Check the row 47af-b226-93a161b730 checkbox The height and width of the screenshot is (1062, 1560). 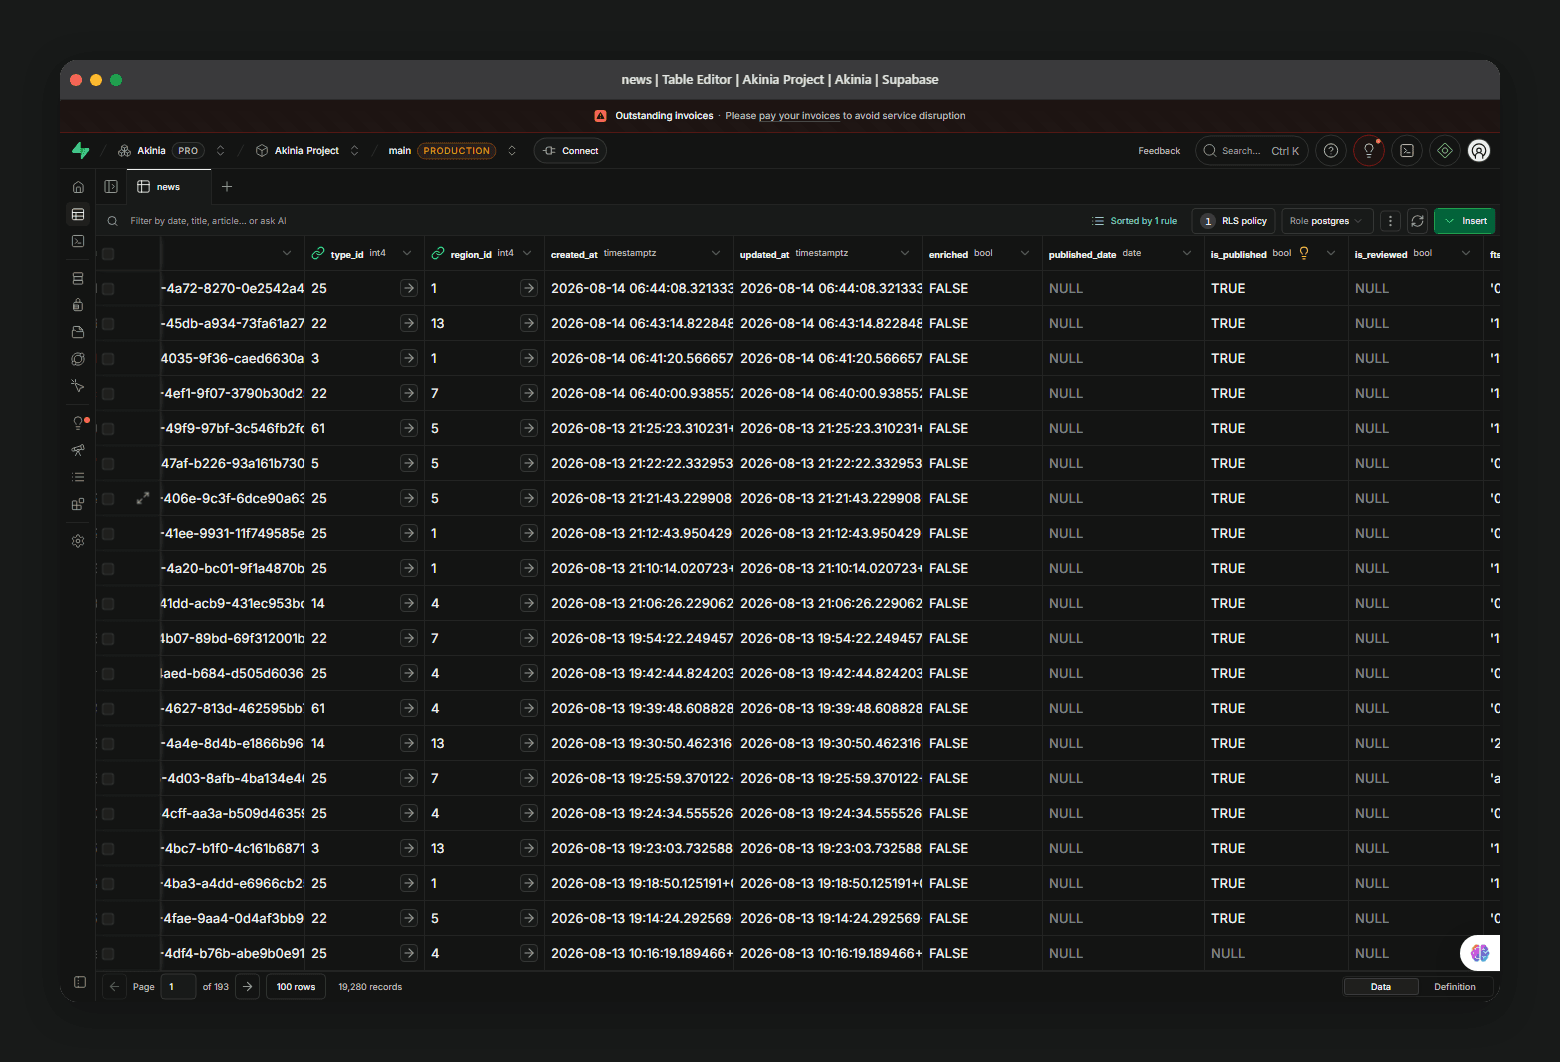(x=108, y=464)
